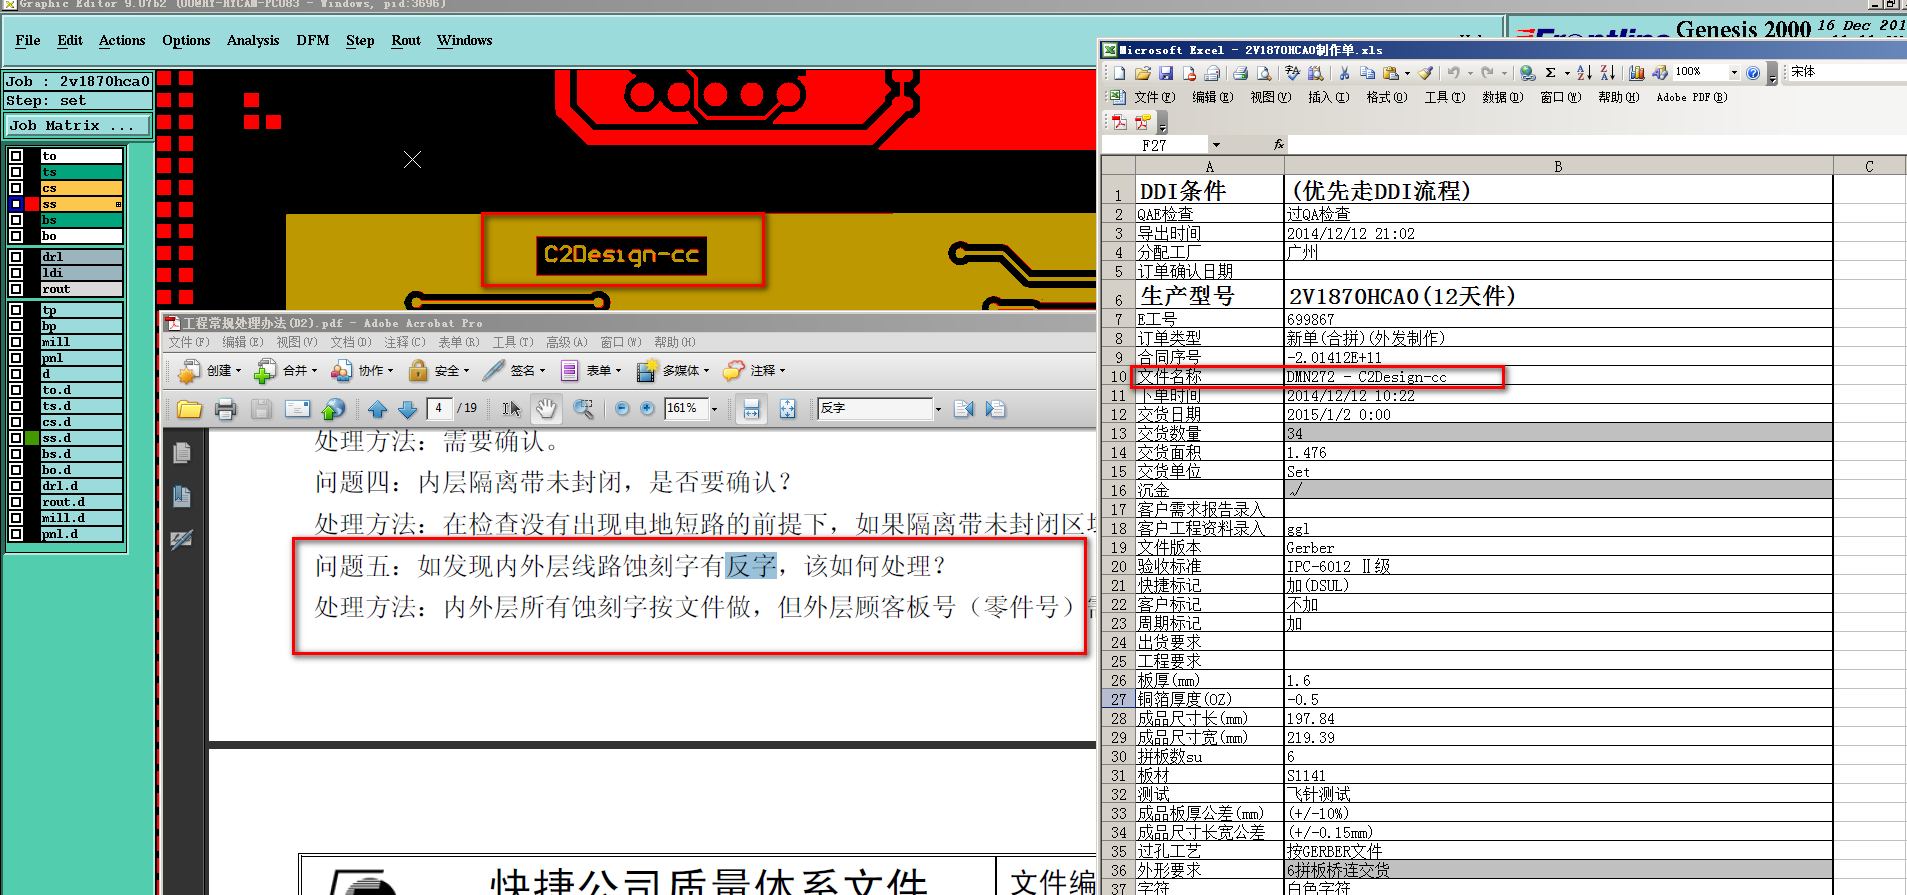Open Genesis File menu

(28, 40)
